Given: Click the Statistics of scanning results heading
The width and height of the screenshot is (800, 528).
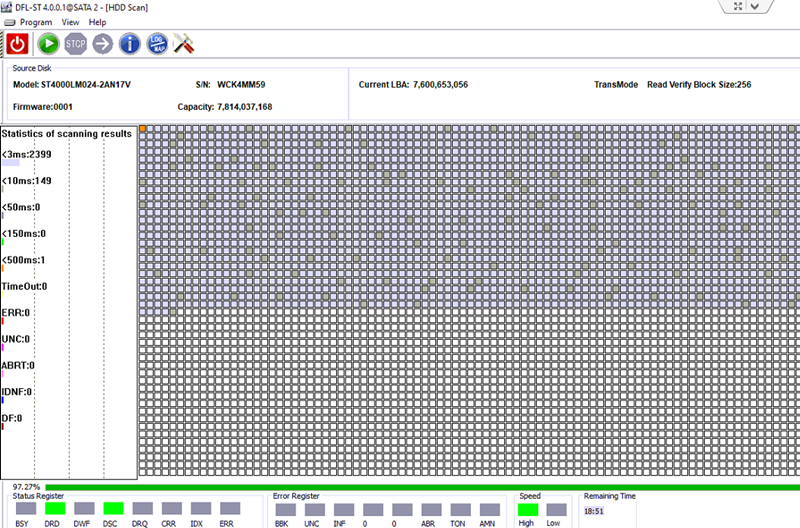Looking at the screenshot, I should (x=67, y=134).
